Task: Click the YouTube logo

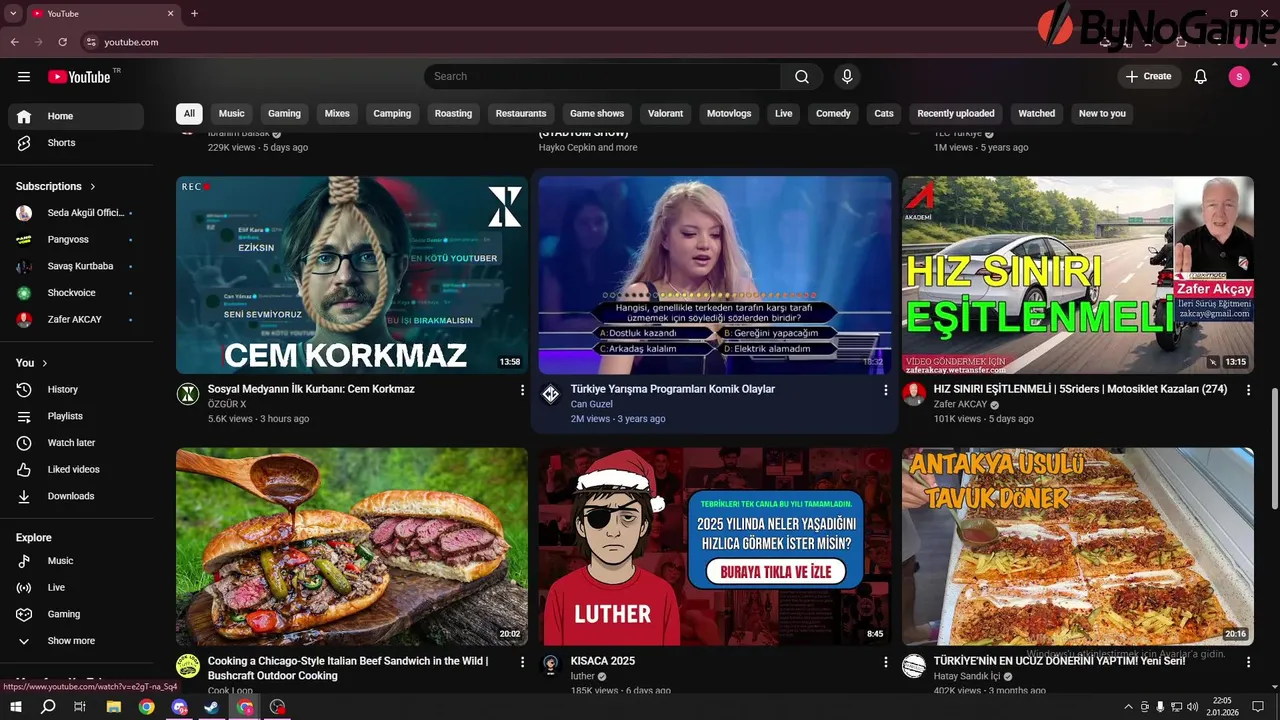Action: pos(79,77)
